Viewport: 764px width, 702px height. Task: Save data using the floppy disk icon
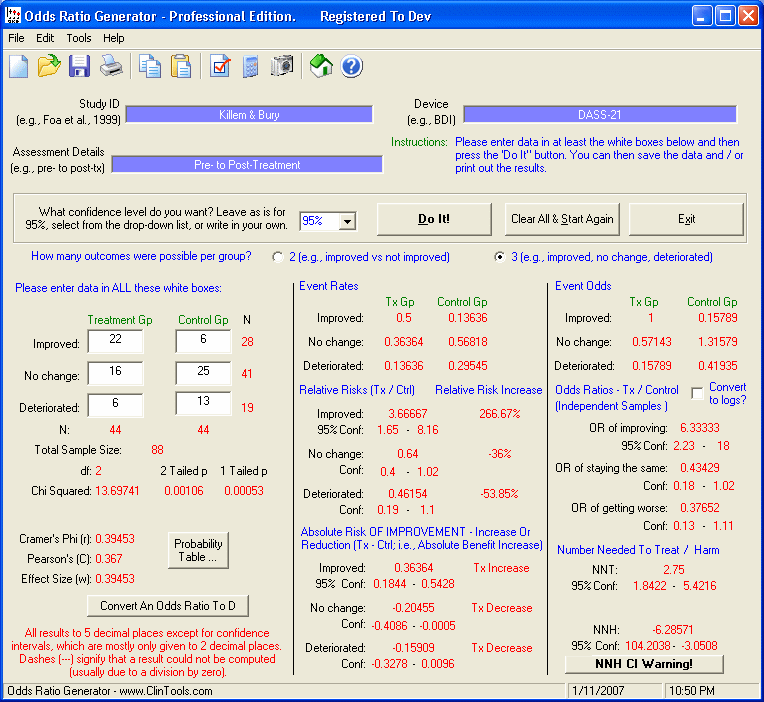[79, 67]
